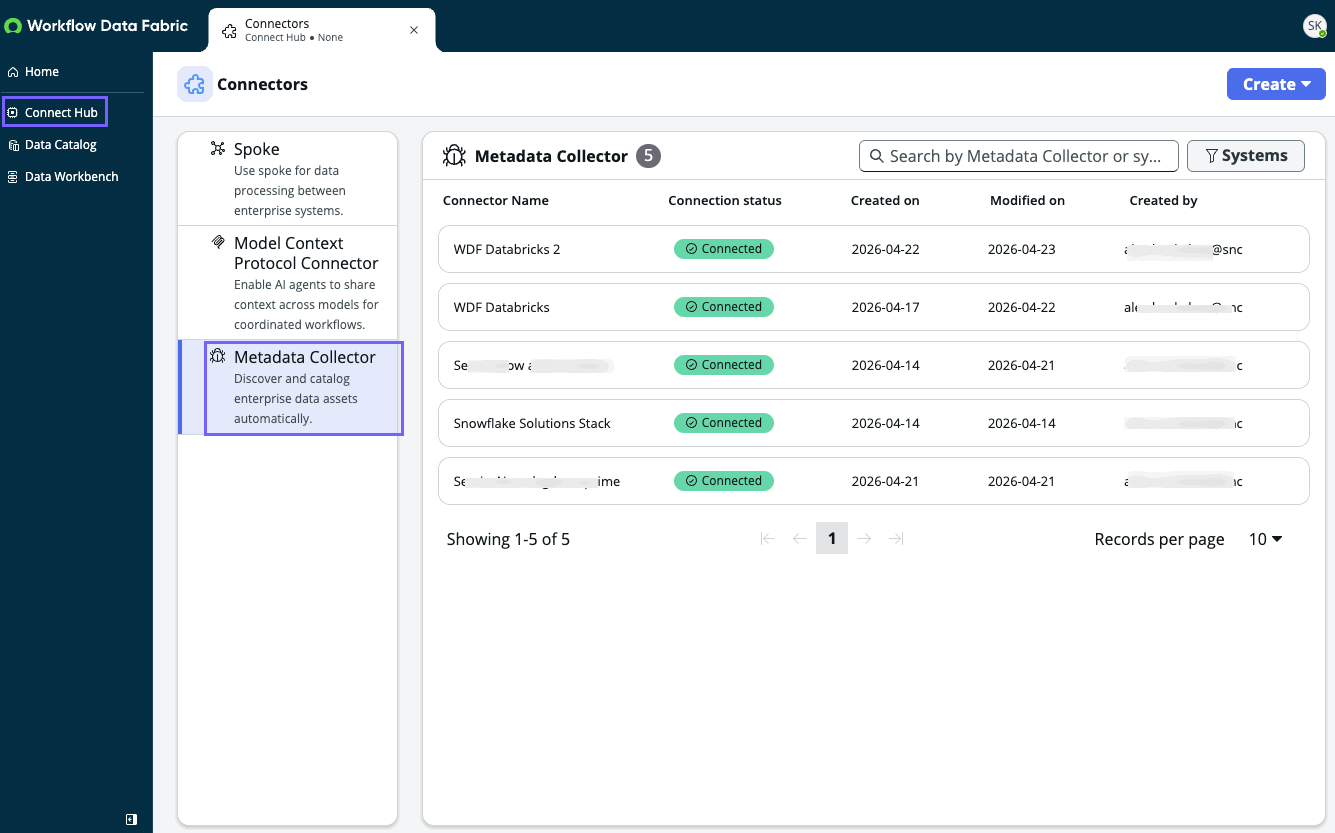Go to last page of results
The image size is (1335, 833).
click(896, 539)
